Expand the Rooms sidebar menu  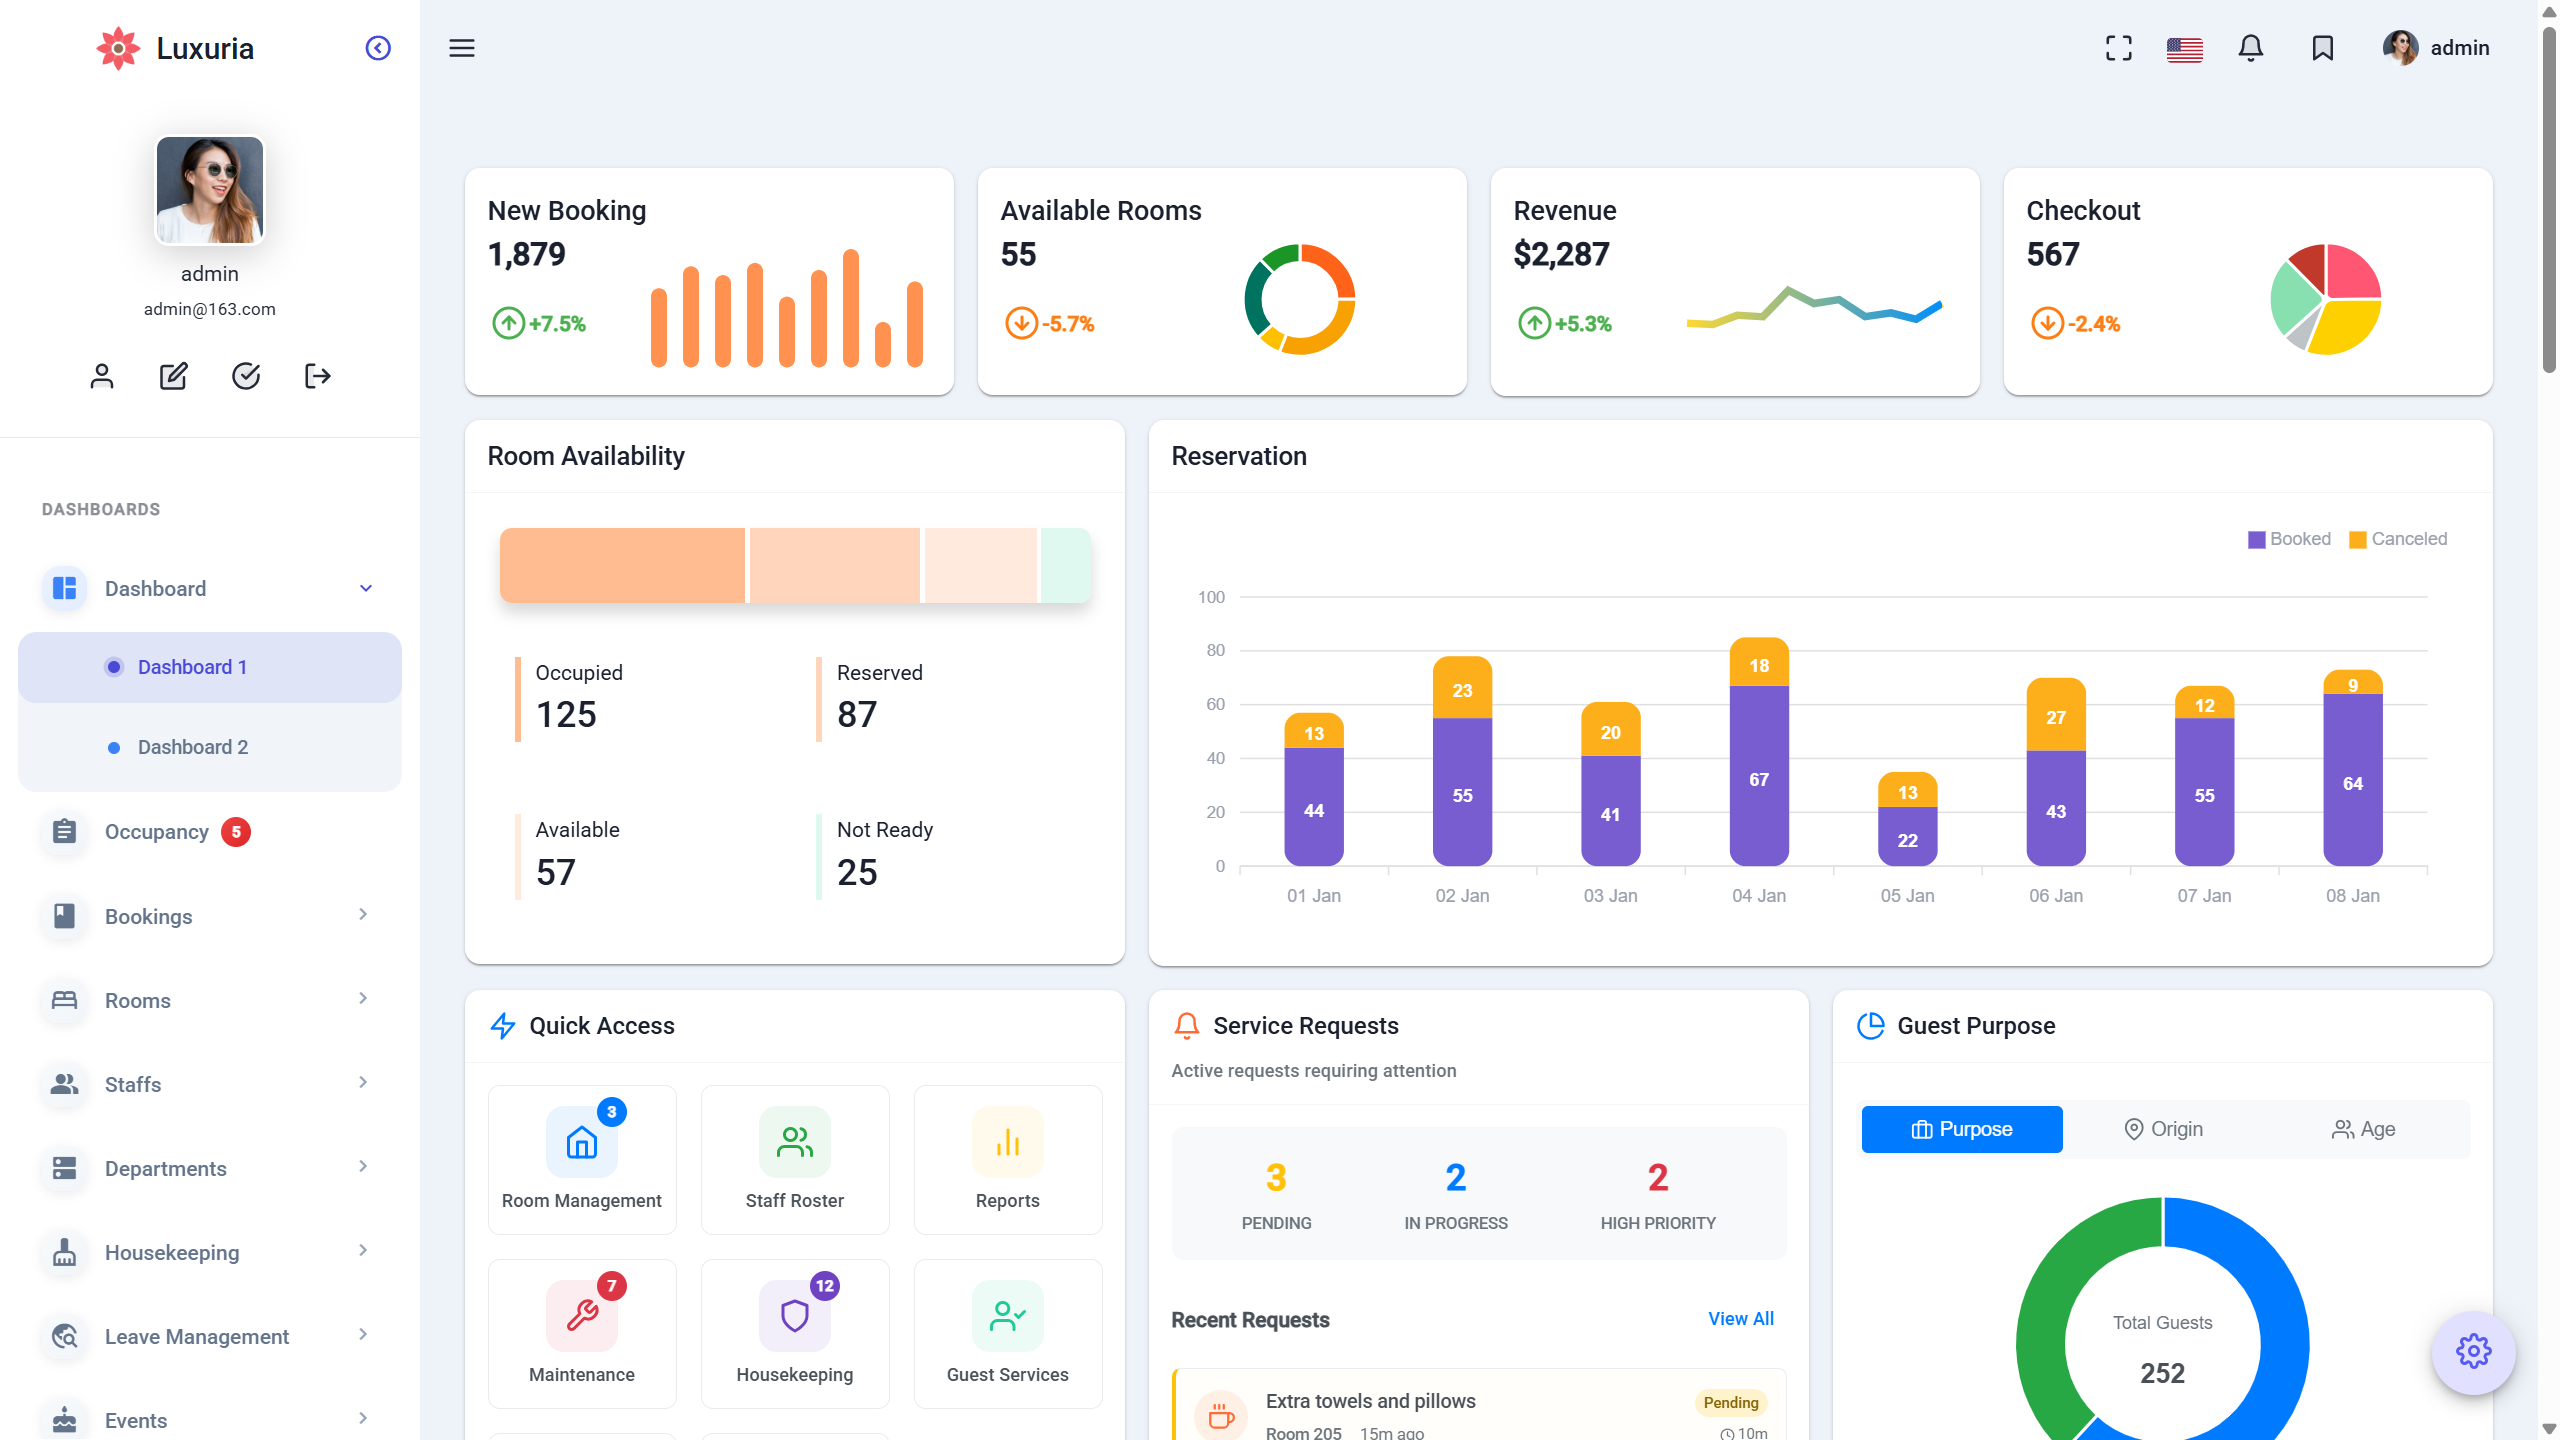pyautogui.click(x=210, y=1000)
